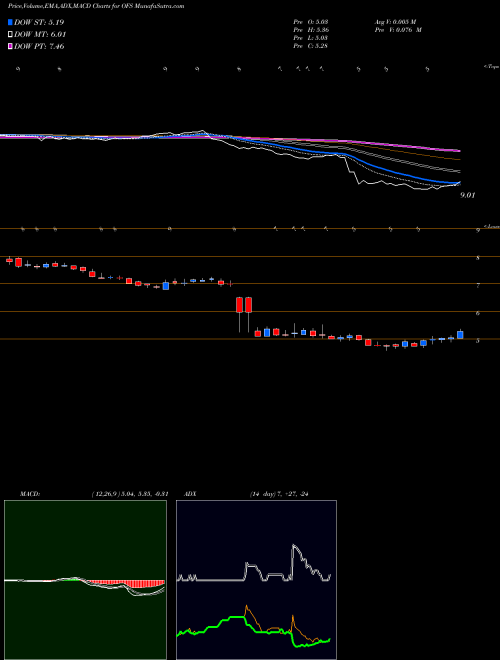
Task: Click ADX values '(14 day) 7, +27, -24'
Action: click(279, 494)
